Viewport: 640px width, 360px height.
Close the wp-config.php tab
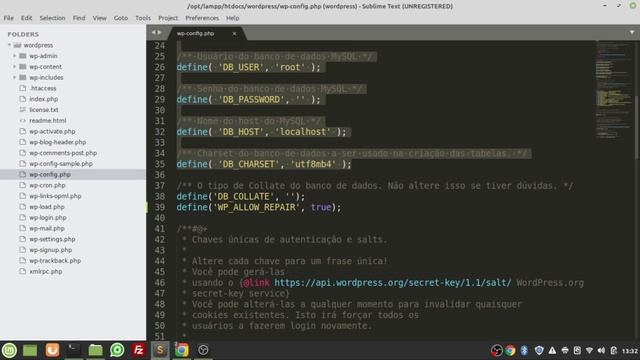coord(234,33)
